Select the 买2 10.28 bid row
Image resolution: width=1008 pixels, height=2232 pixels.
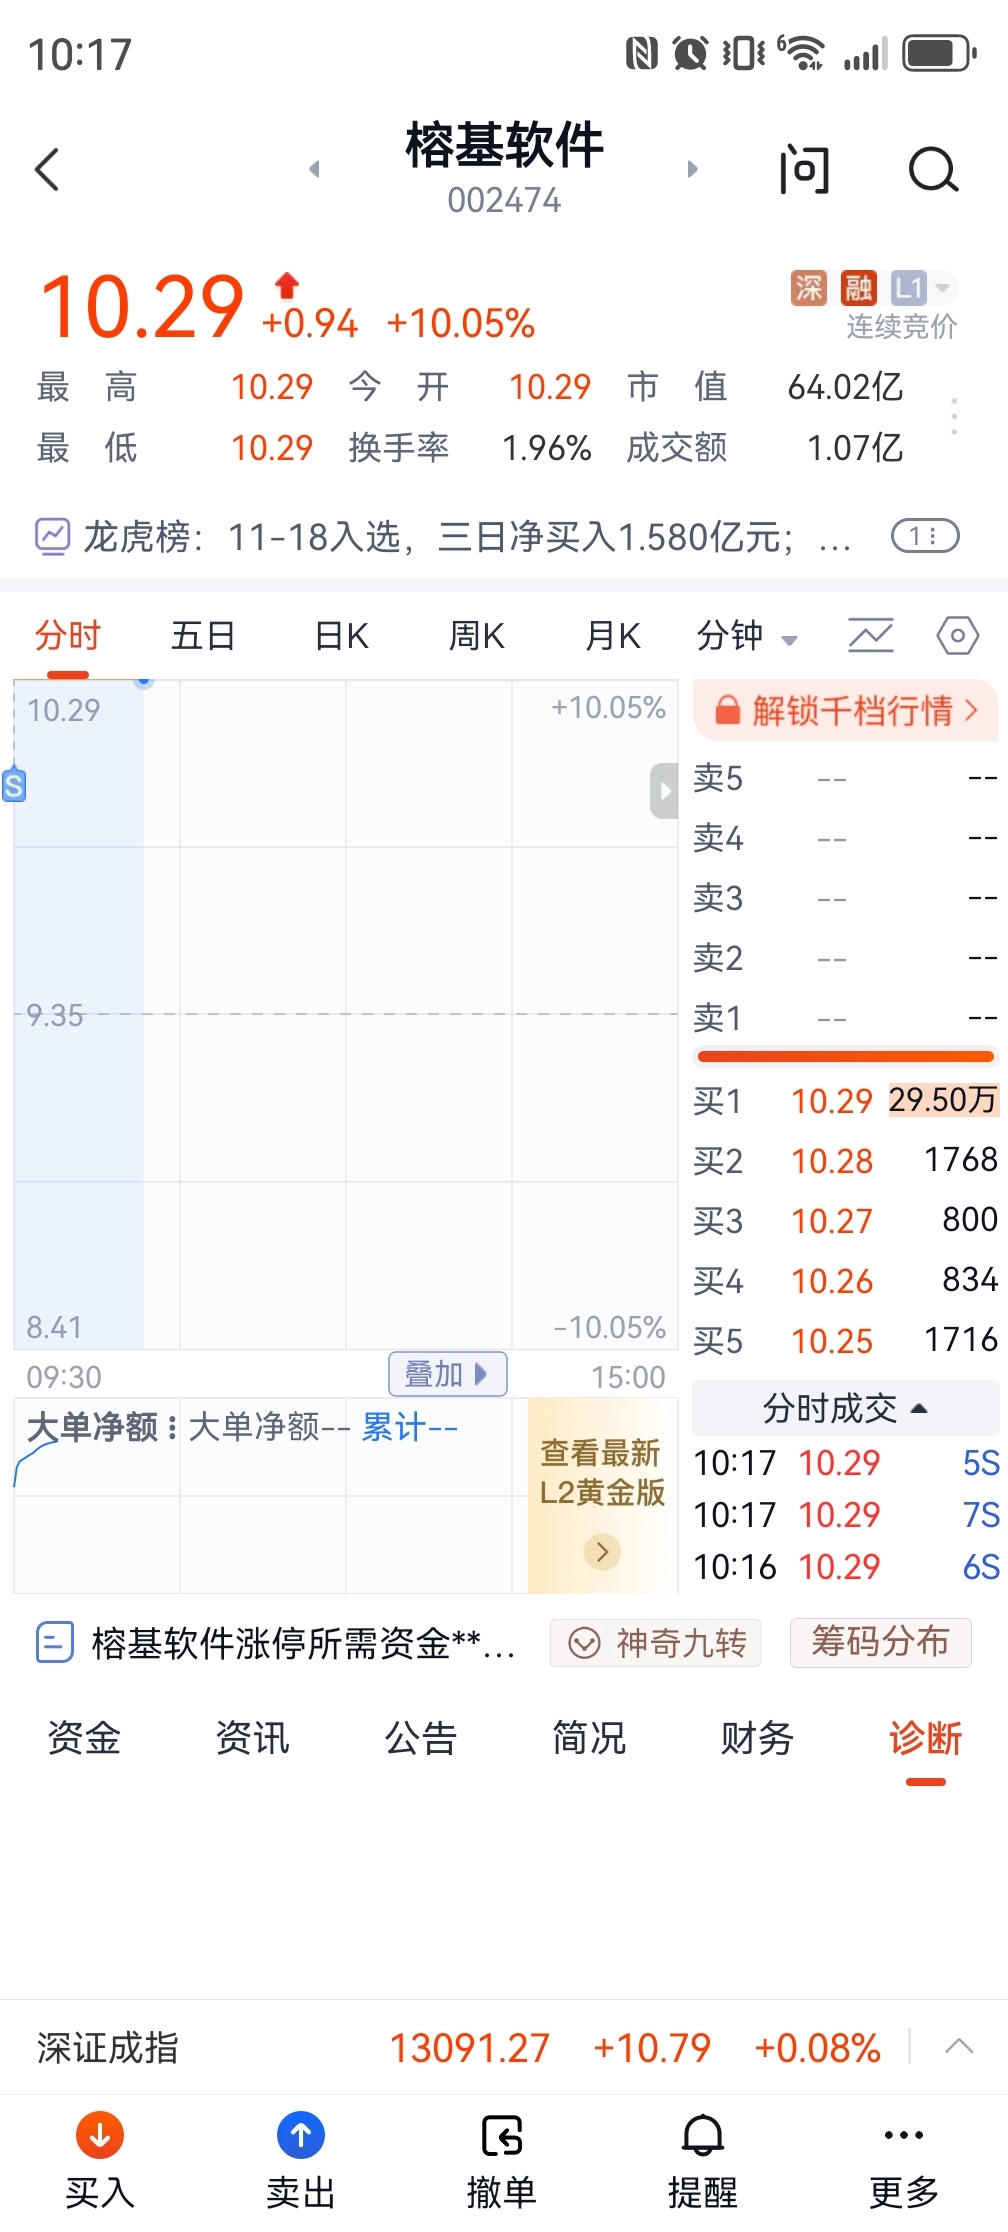(x=845, y=1161)
